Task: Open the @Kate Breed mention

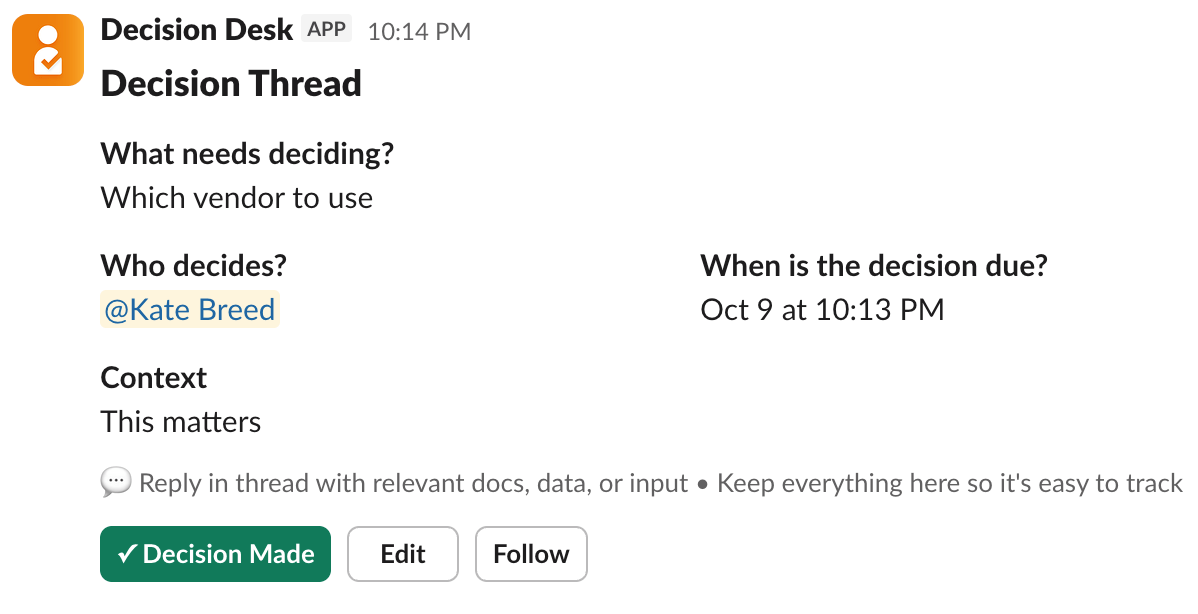Action: 190,310
